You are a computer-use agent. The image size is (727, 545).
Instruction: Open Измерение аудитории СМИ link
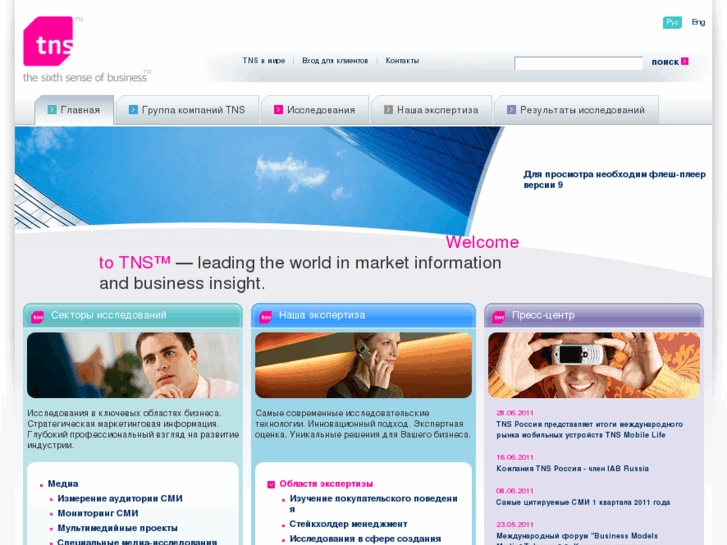click(120, 499)
